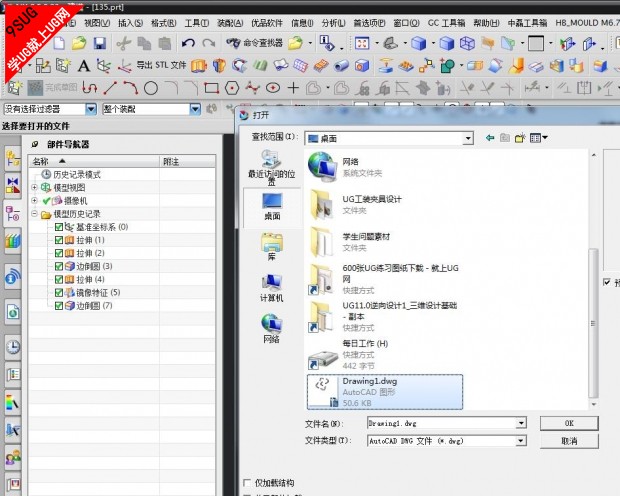Click the Extrude feature toolbar icon
This screenshot has height=496, width=620.
198,66
